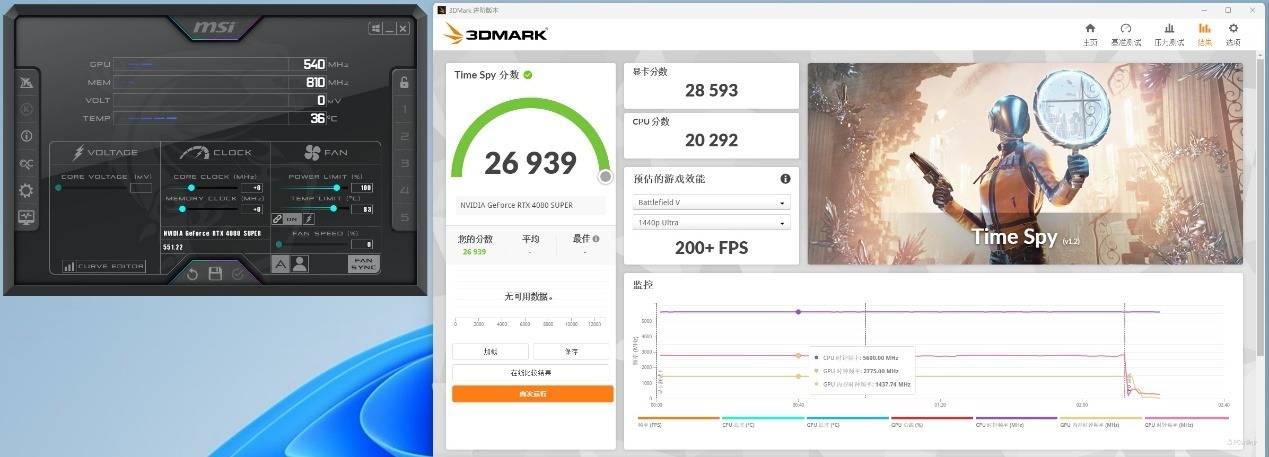
Task: Click the Home icon in 3DMark navigation
Action: pos(1090,34)
